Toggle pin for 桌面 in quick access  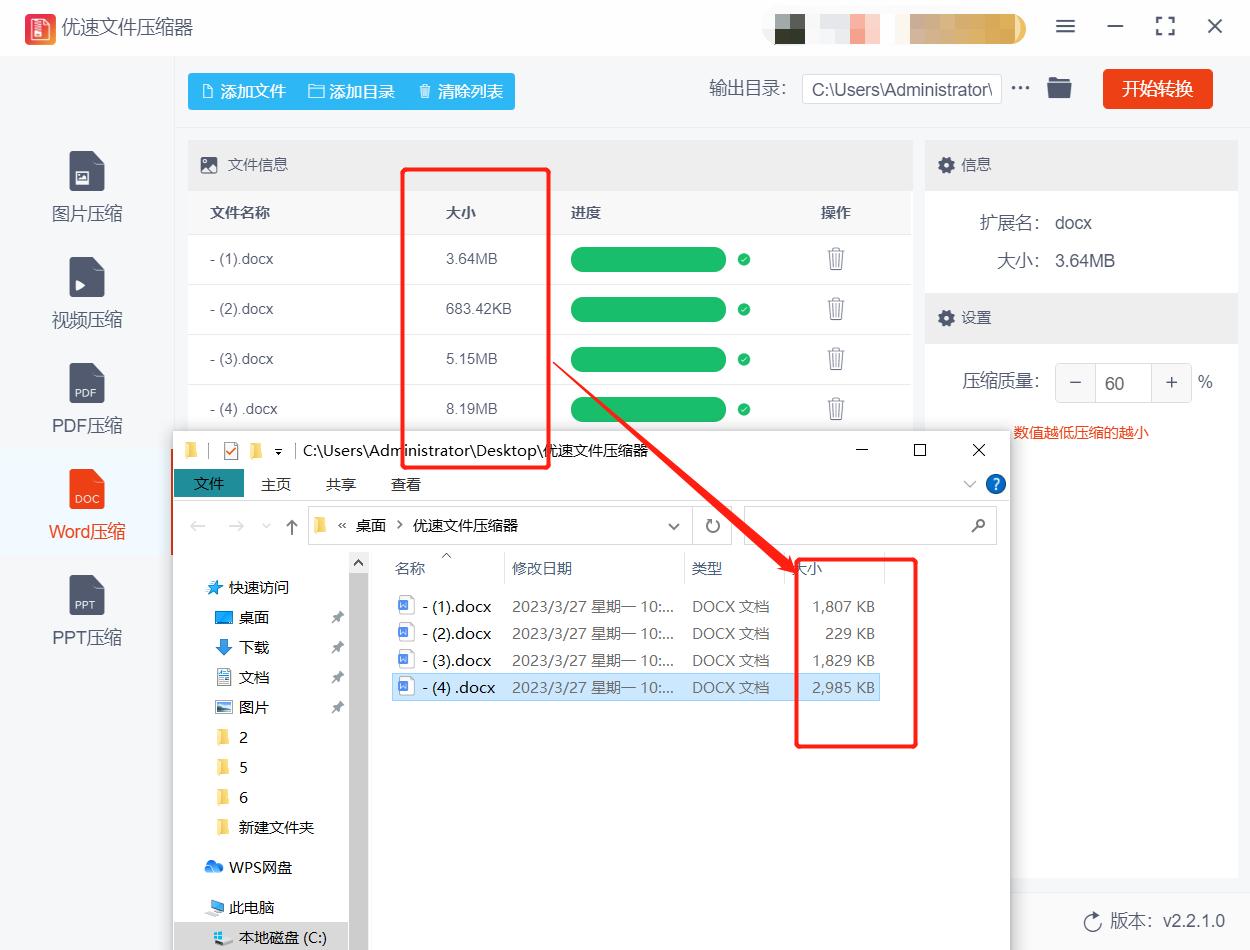pyautogui.click(x=337, y=617)
